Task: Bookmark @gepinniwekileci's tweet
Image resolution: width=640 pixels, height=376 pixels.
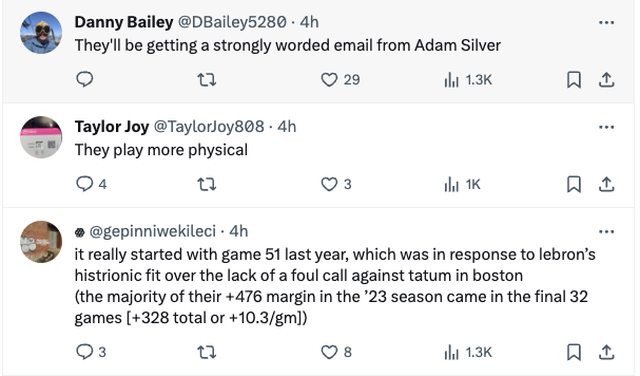Action: pos(574,352)
